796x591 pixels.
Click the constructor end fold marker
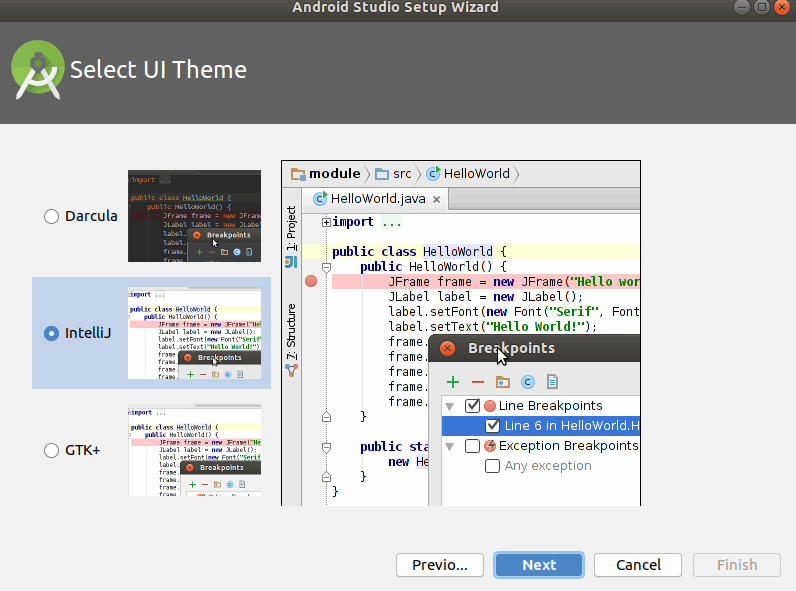pyautogui.click(x=326, y=417)
